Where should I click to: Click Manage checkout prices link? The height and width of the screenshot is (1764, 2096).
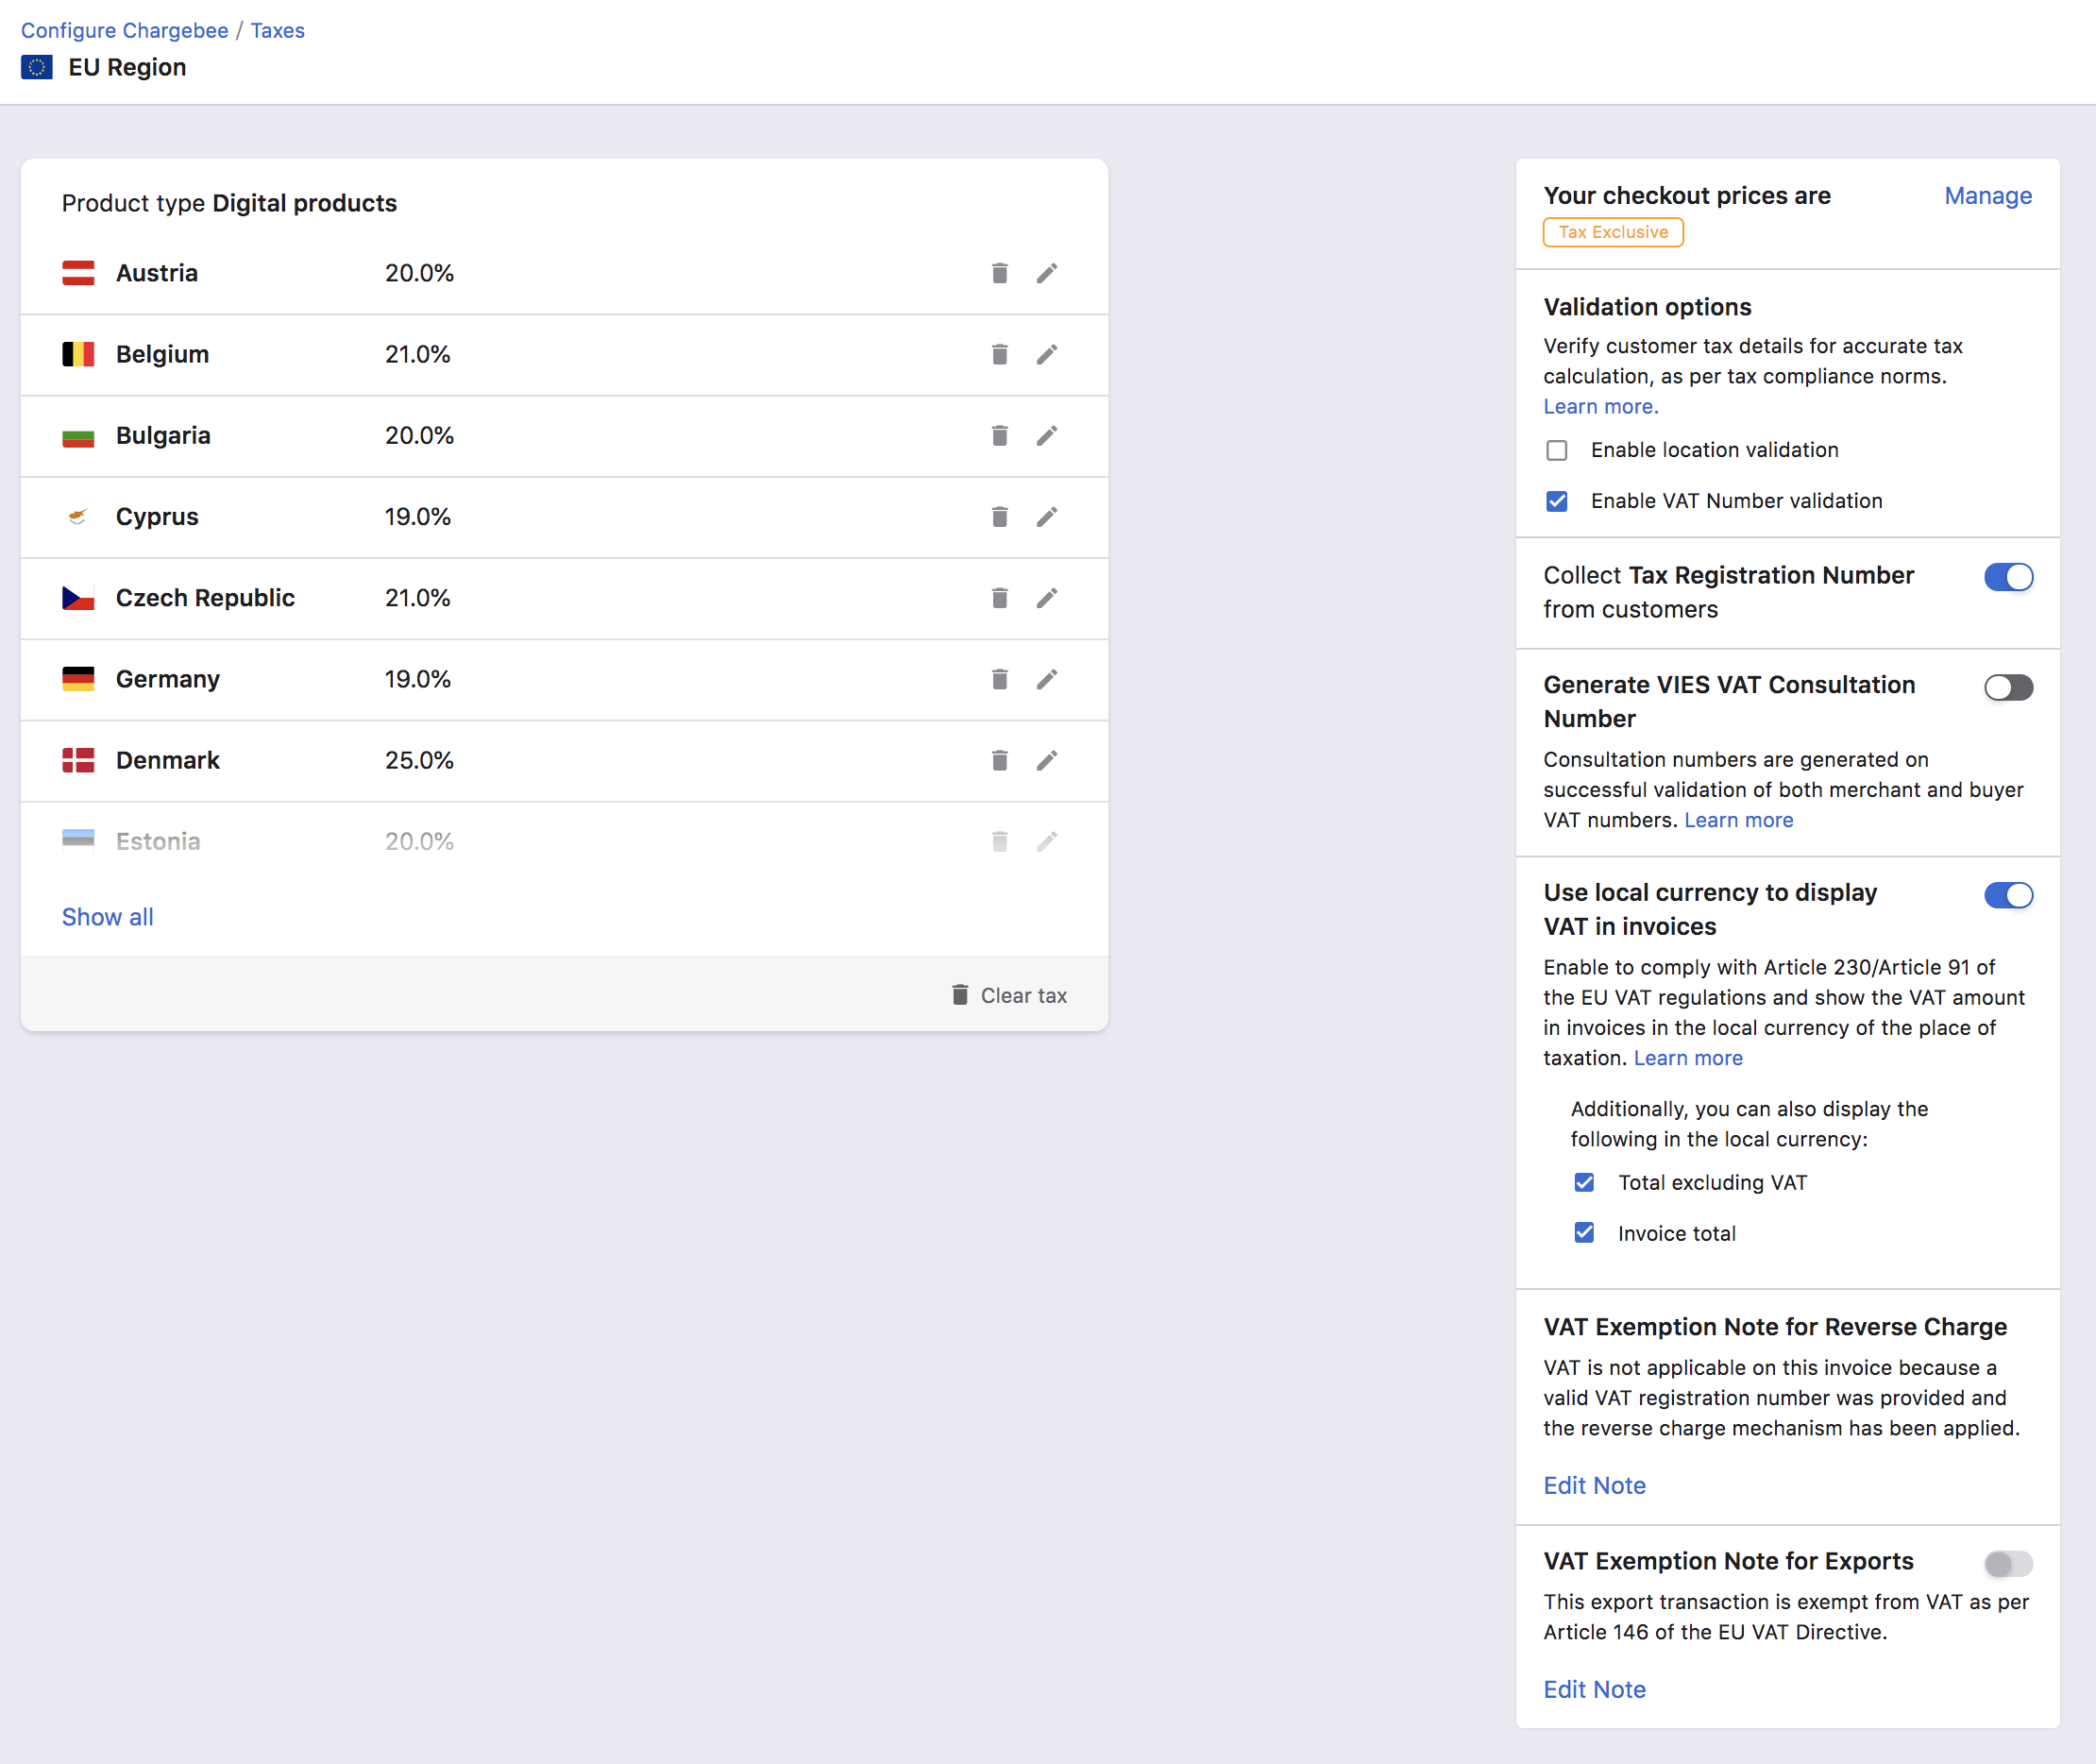point(1988,196)
